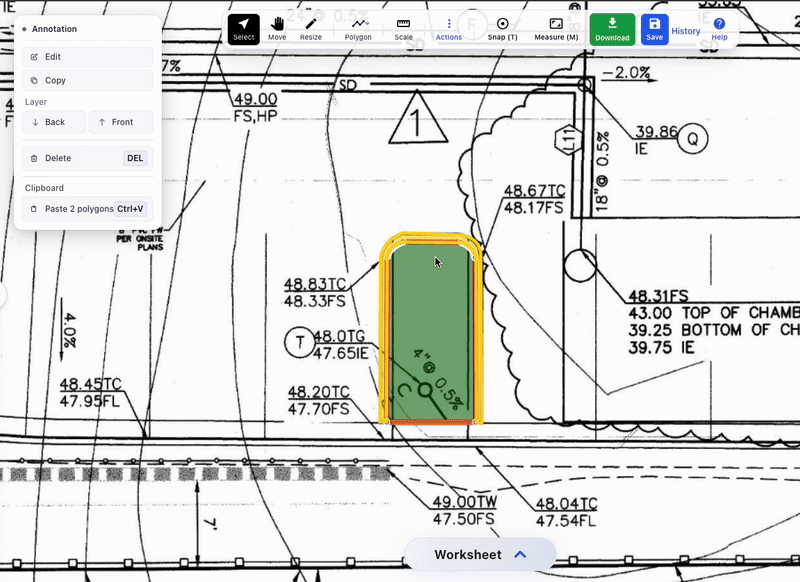The image size is (800, 582).
Task: Open the Measure (M) tool
Action: (556, 29)
